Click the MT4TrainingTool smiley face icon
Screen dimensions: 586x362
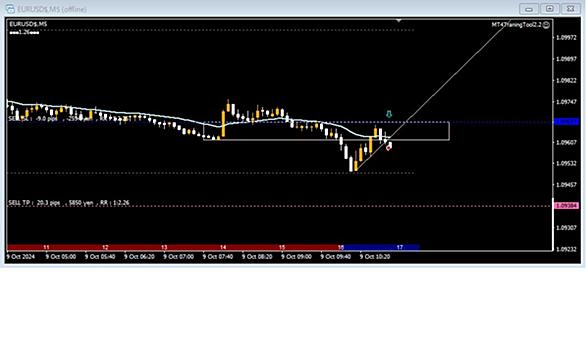[546, 25]
